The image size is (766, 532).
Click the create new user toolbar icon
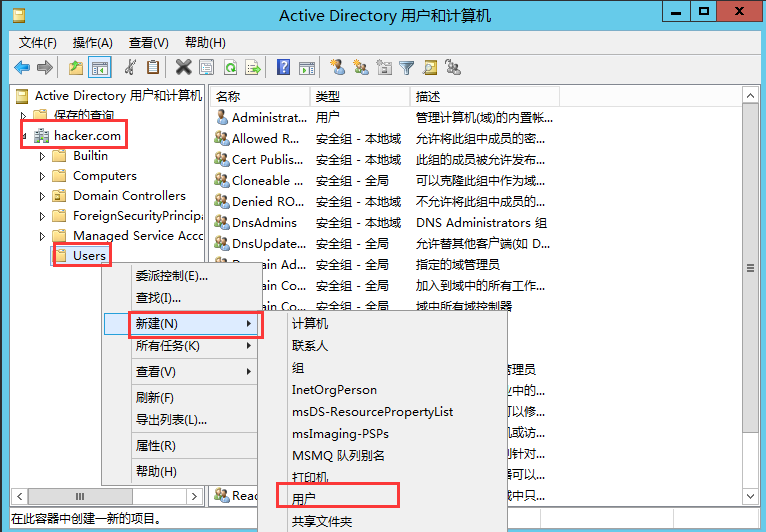337,67
